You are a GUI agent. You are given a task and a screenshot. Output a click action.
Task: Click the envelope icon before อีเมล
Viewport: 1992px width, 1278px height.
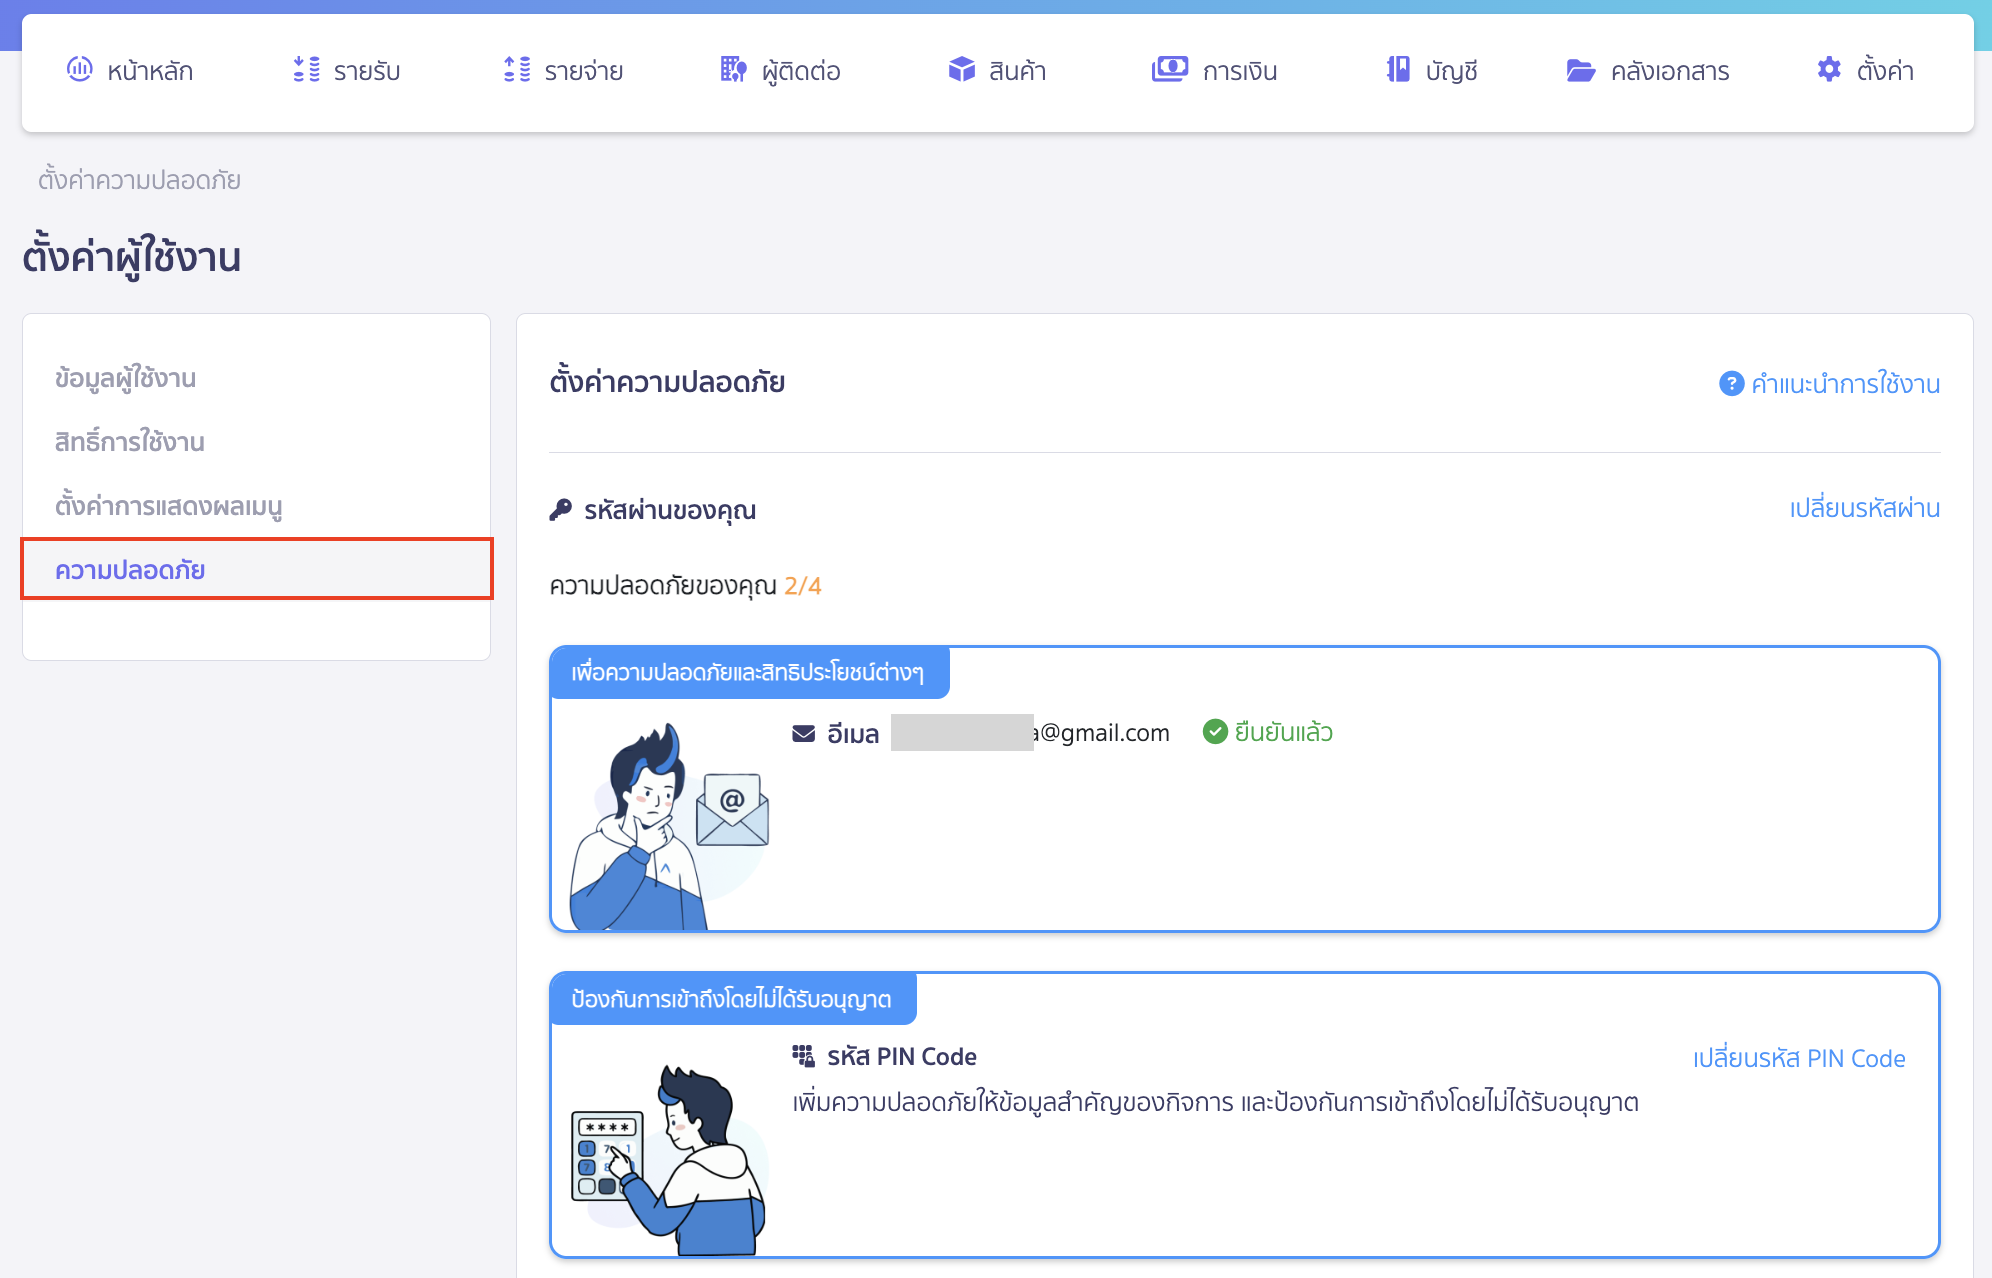tap(803, 732)
